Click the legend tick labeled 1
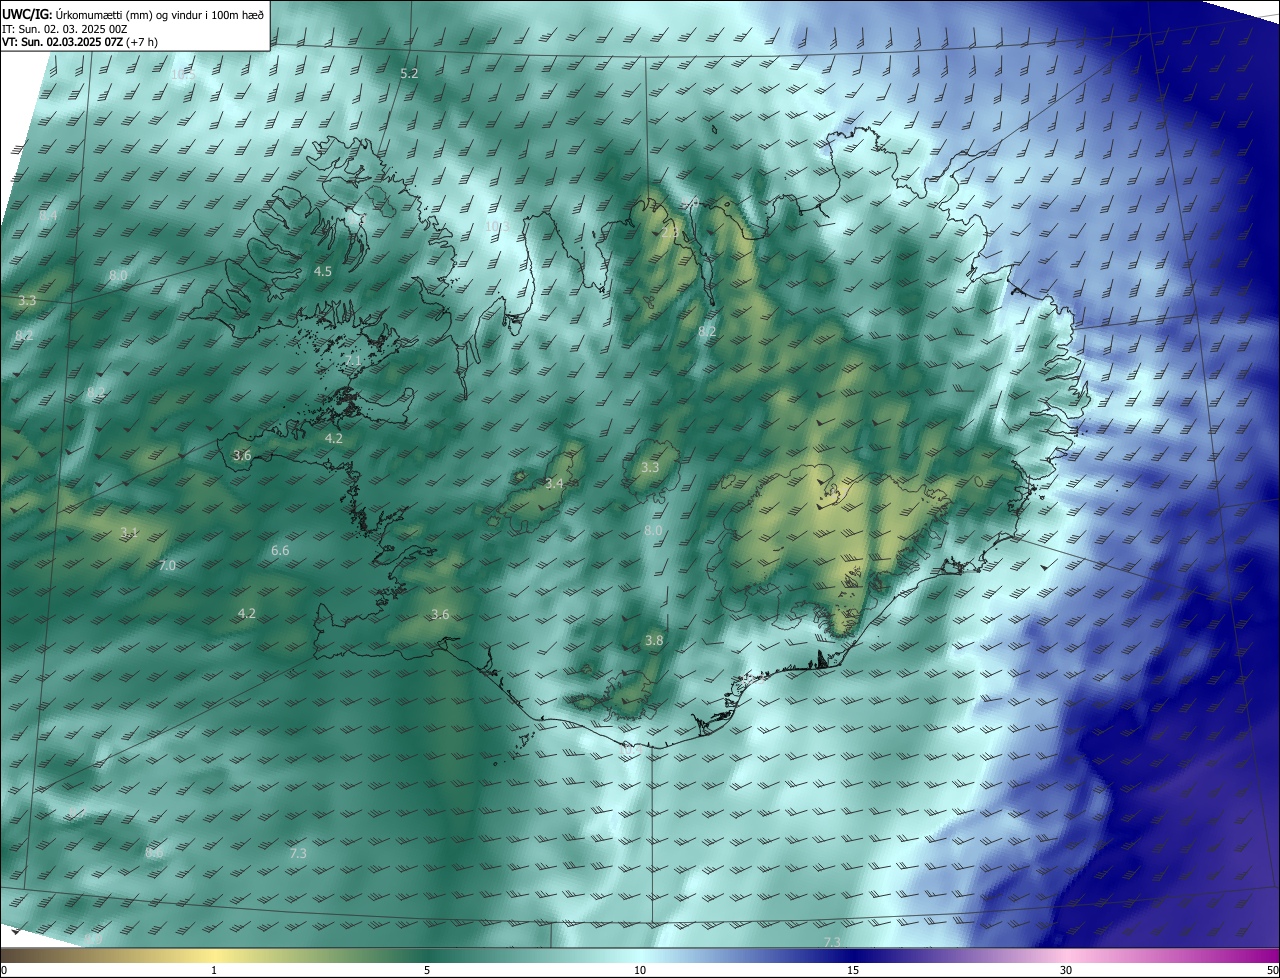 click(x=214, y=970)
